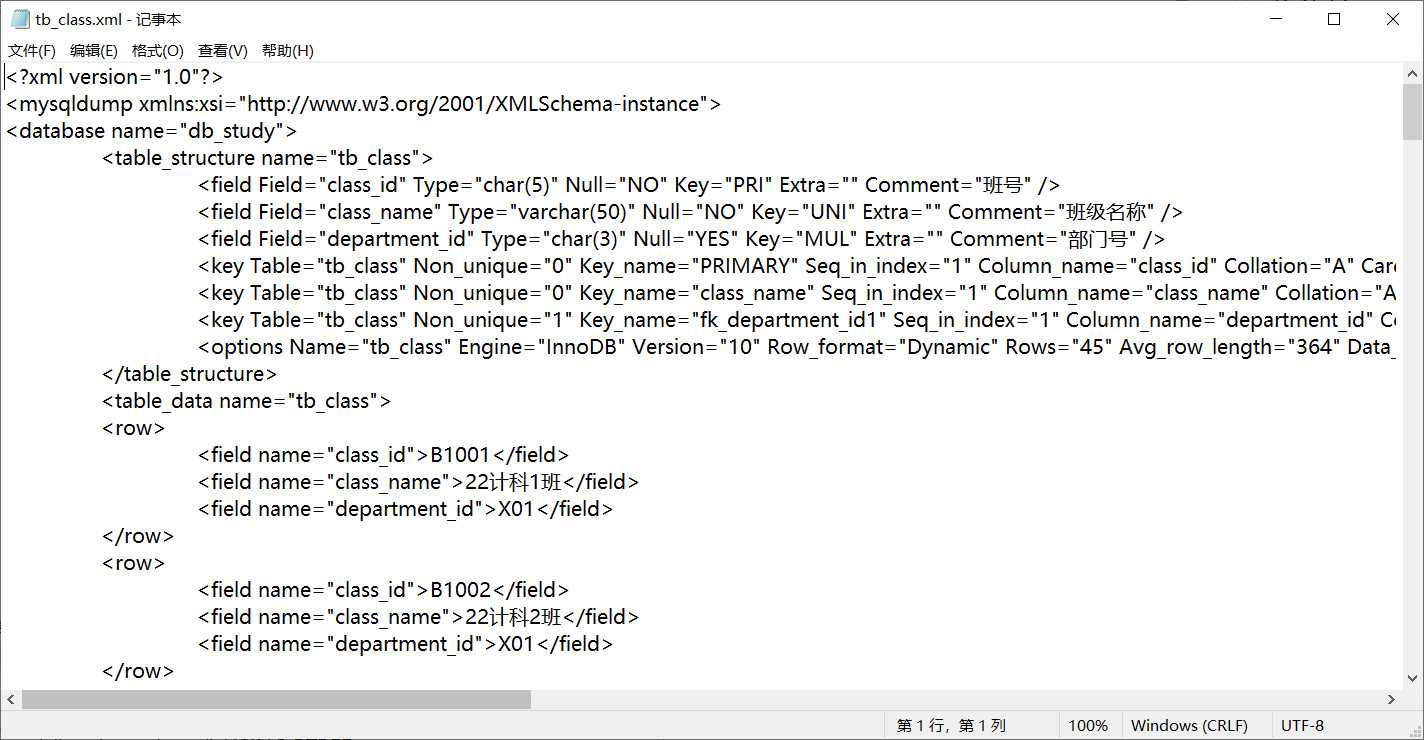Screen dimensions: 1424x740
Task: Click the class_id B1001 field line
Action: (x=384, y=455)
